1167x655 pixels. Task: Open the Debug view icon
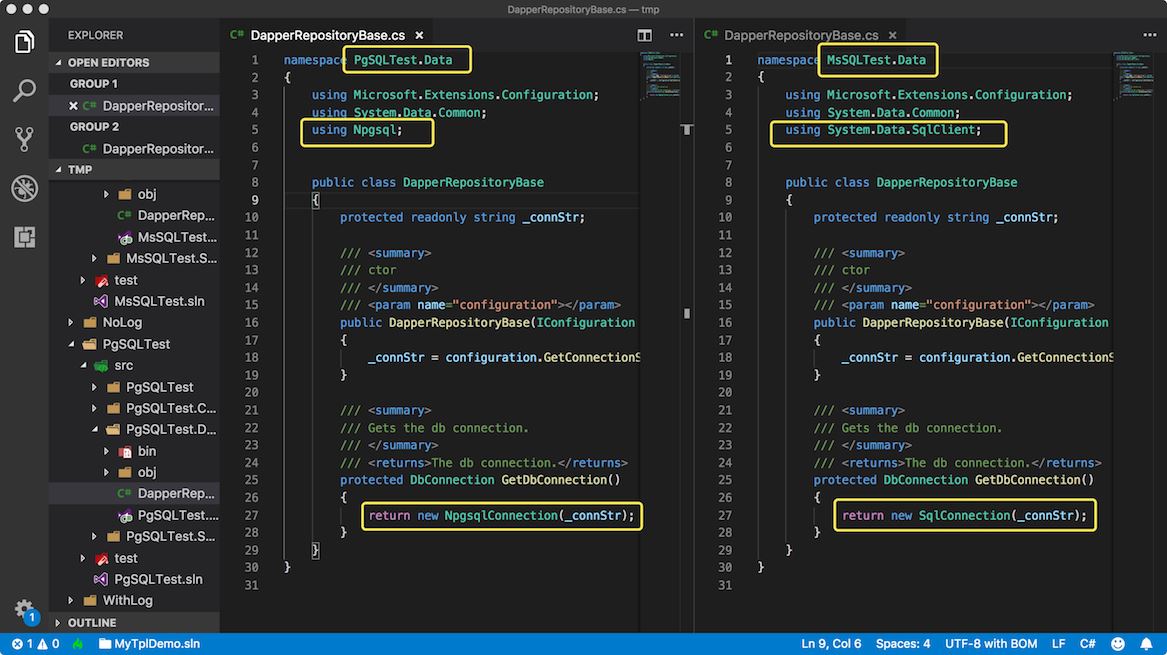point(25,188)
